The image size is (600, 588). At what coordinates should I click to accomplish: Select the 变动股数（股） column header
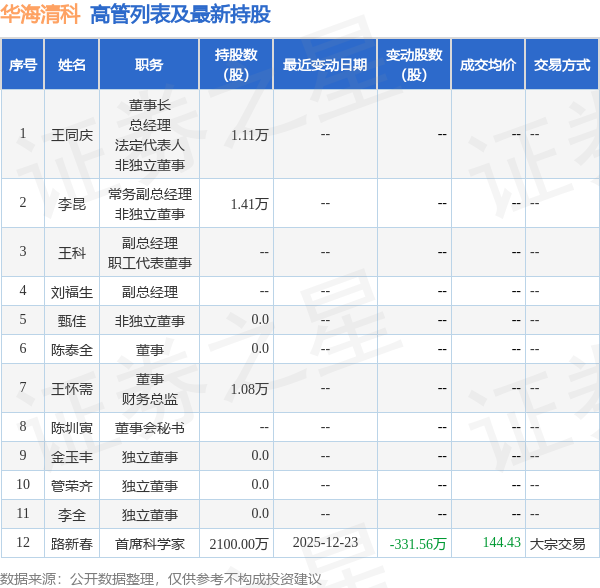click(414, 65)
